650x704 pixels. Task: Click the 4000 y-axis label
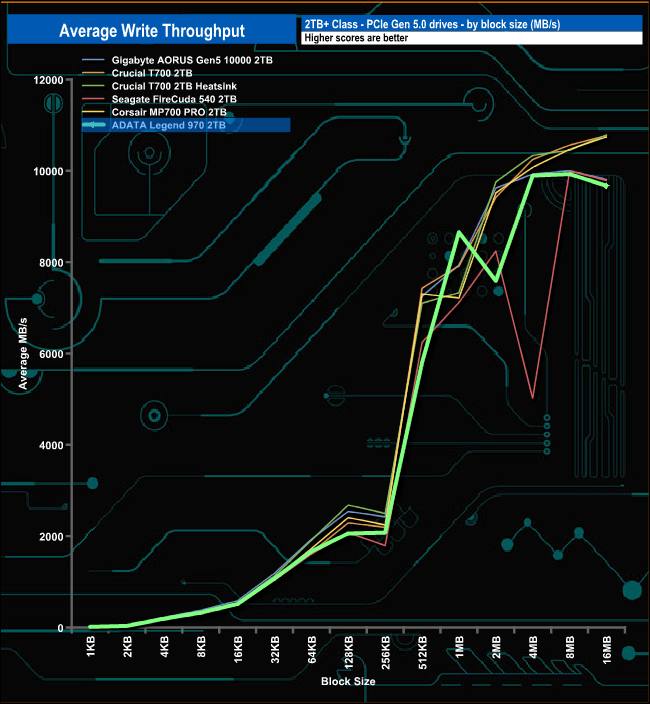51,445
